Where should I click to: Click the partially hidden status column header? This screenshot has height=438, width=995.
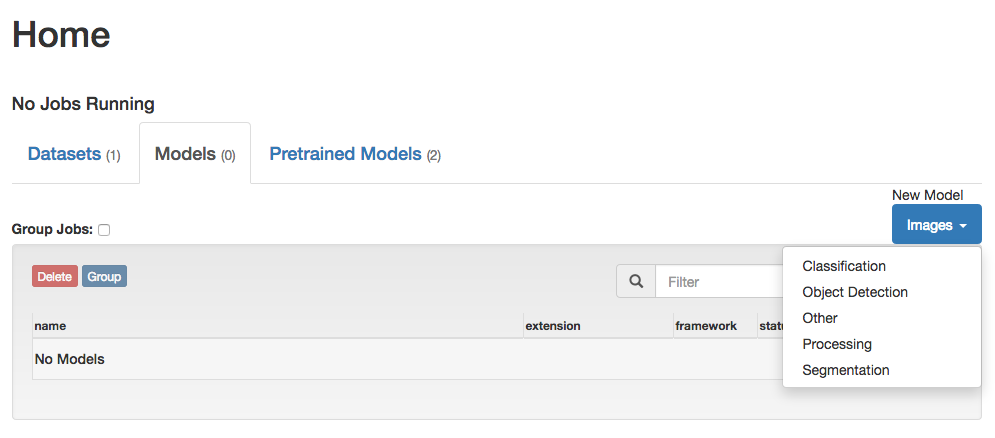770,326
